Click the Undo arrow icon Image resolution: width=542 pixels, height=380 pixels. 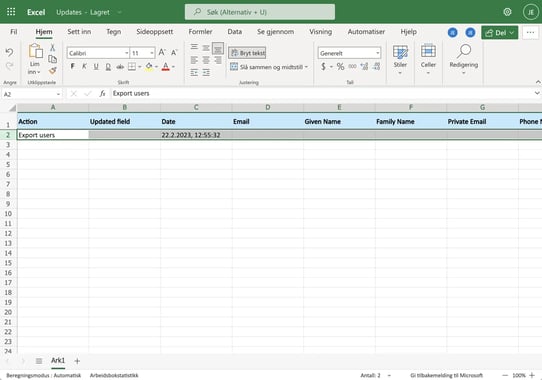coord(9,52)
